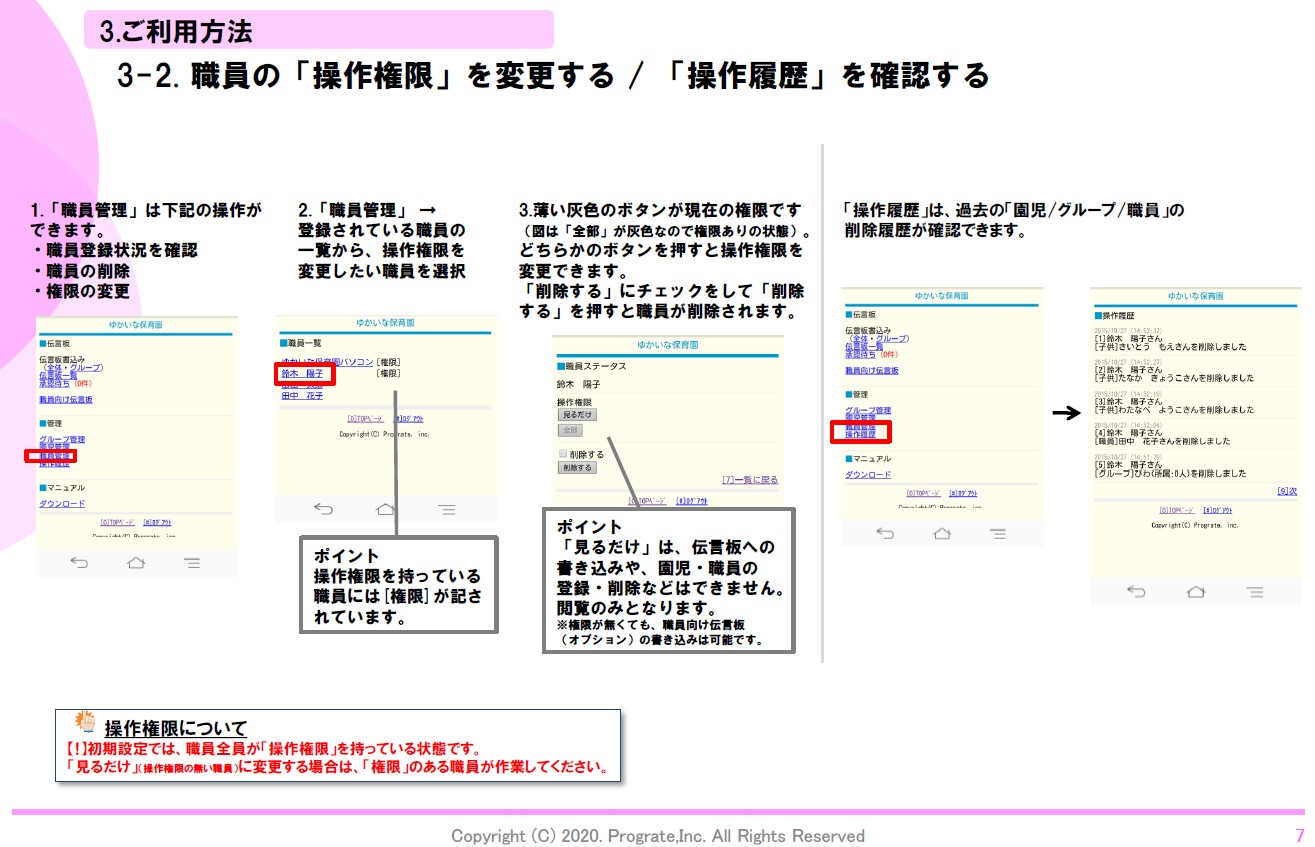Go to next page via [9]次 link
The width and height of the screenshot is (1315, 847).
(1286, 491)
